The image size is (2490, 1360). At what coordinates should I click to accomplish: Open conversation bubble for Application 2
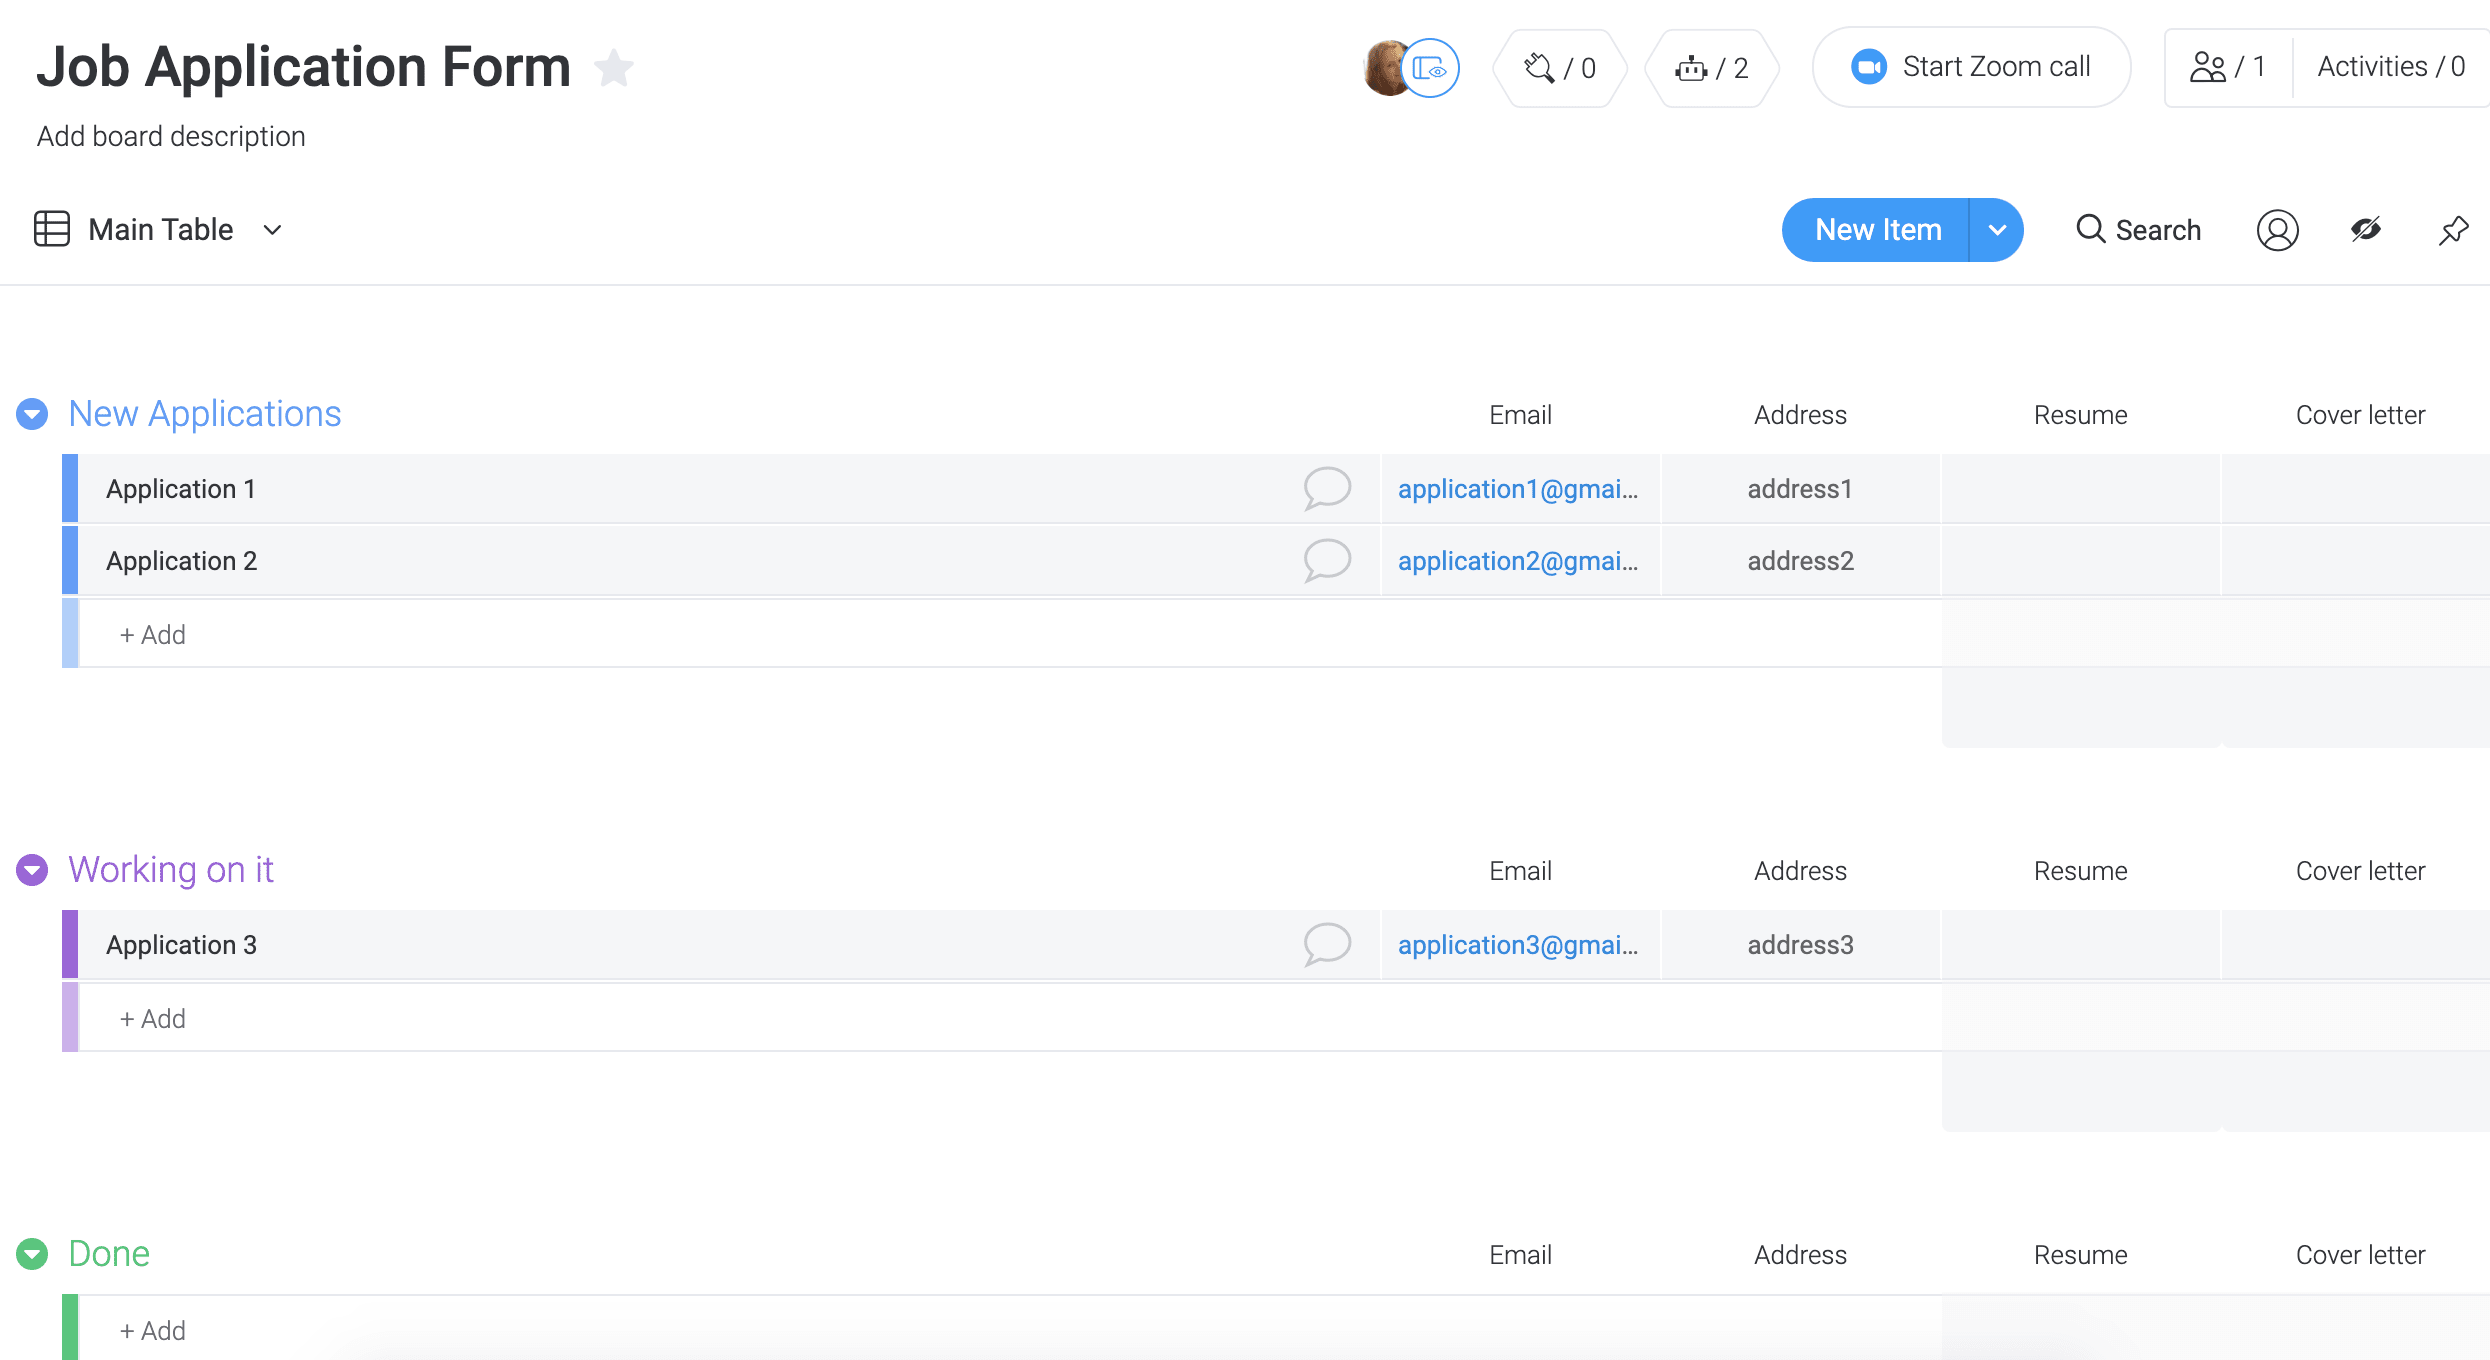[1327, 561]
